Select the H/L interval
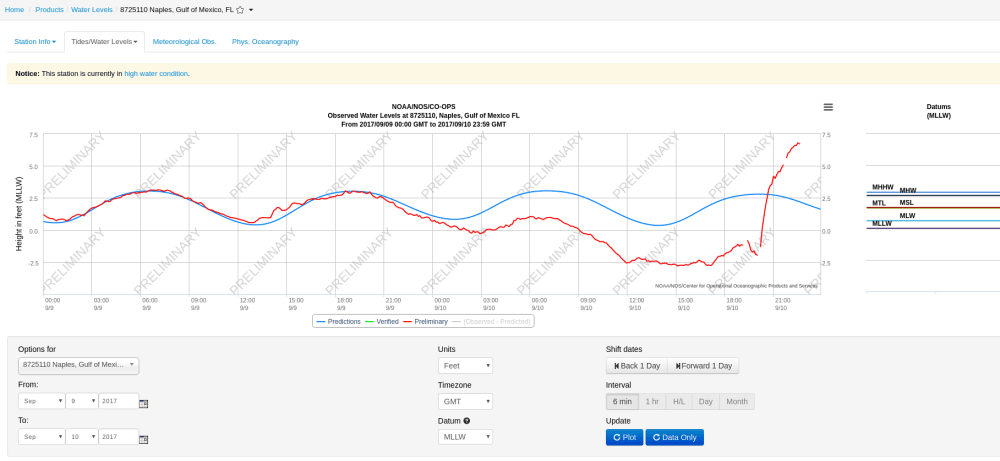1000x461 pixels. [x=679, y=402]
